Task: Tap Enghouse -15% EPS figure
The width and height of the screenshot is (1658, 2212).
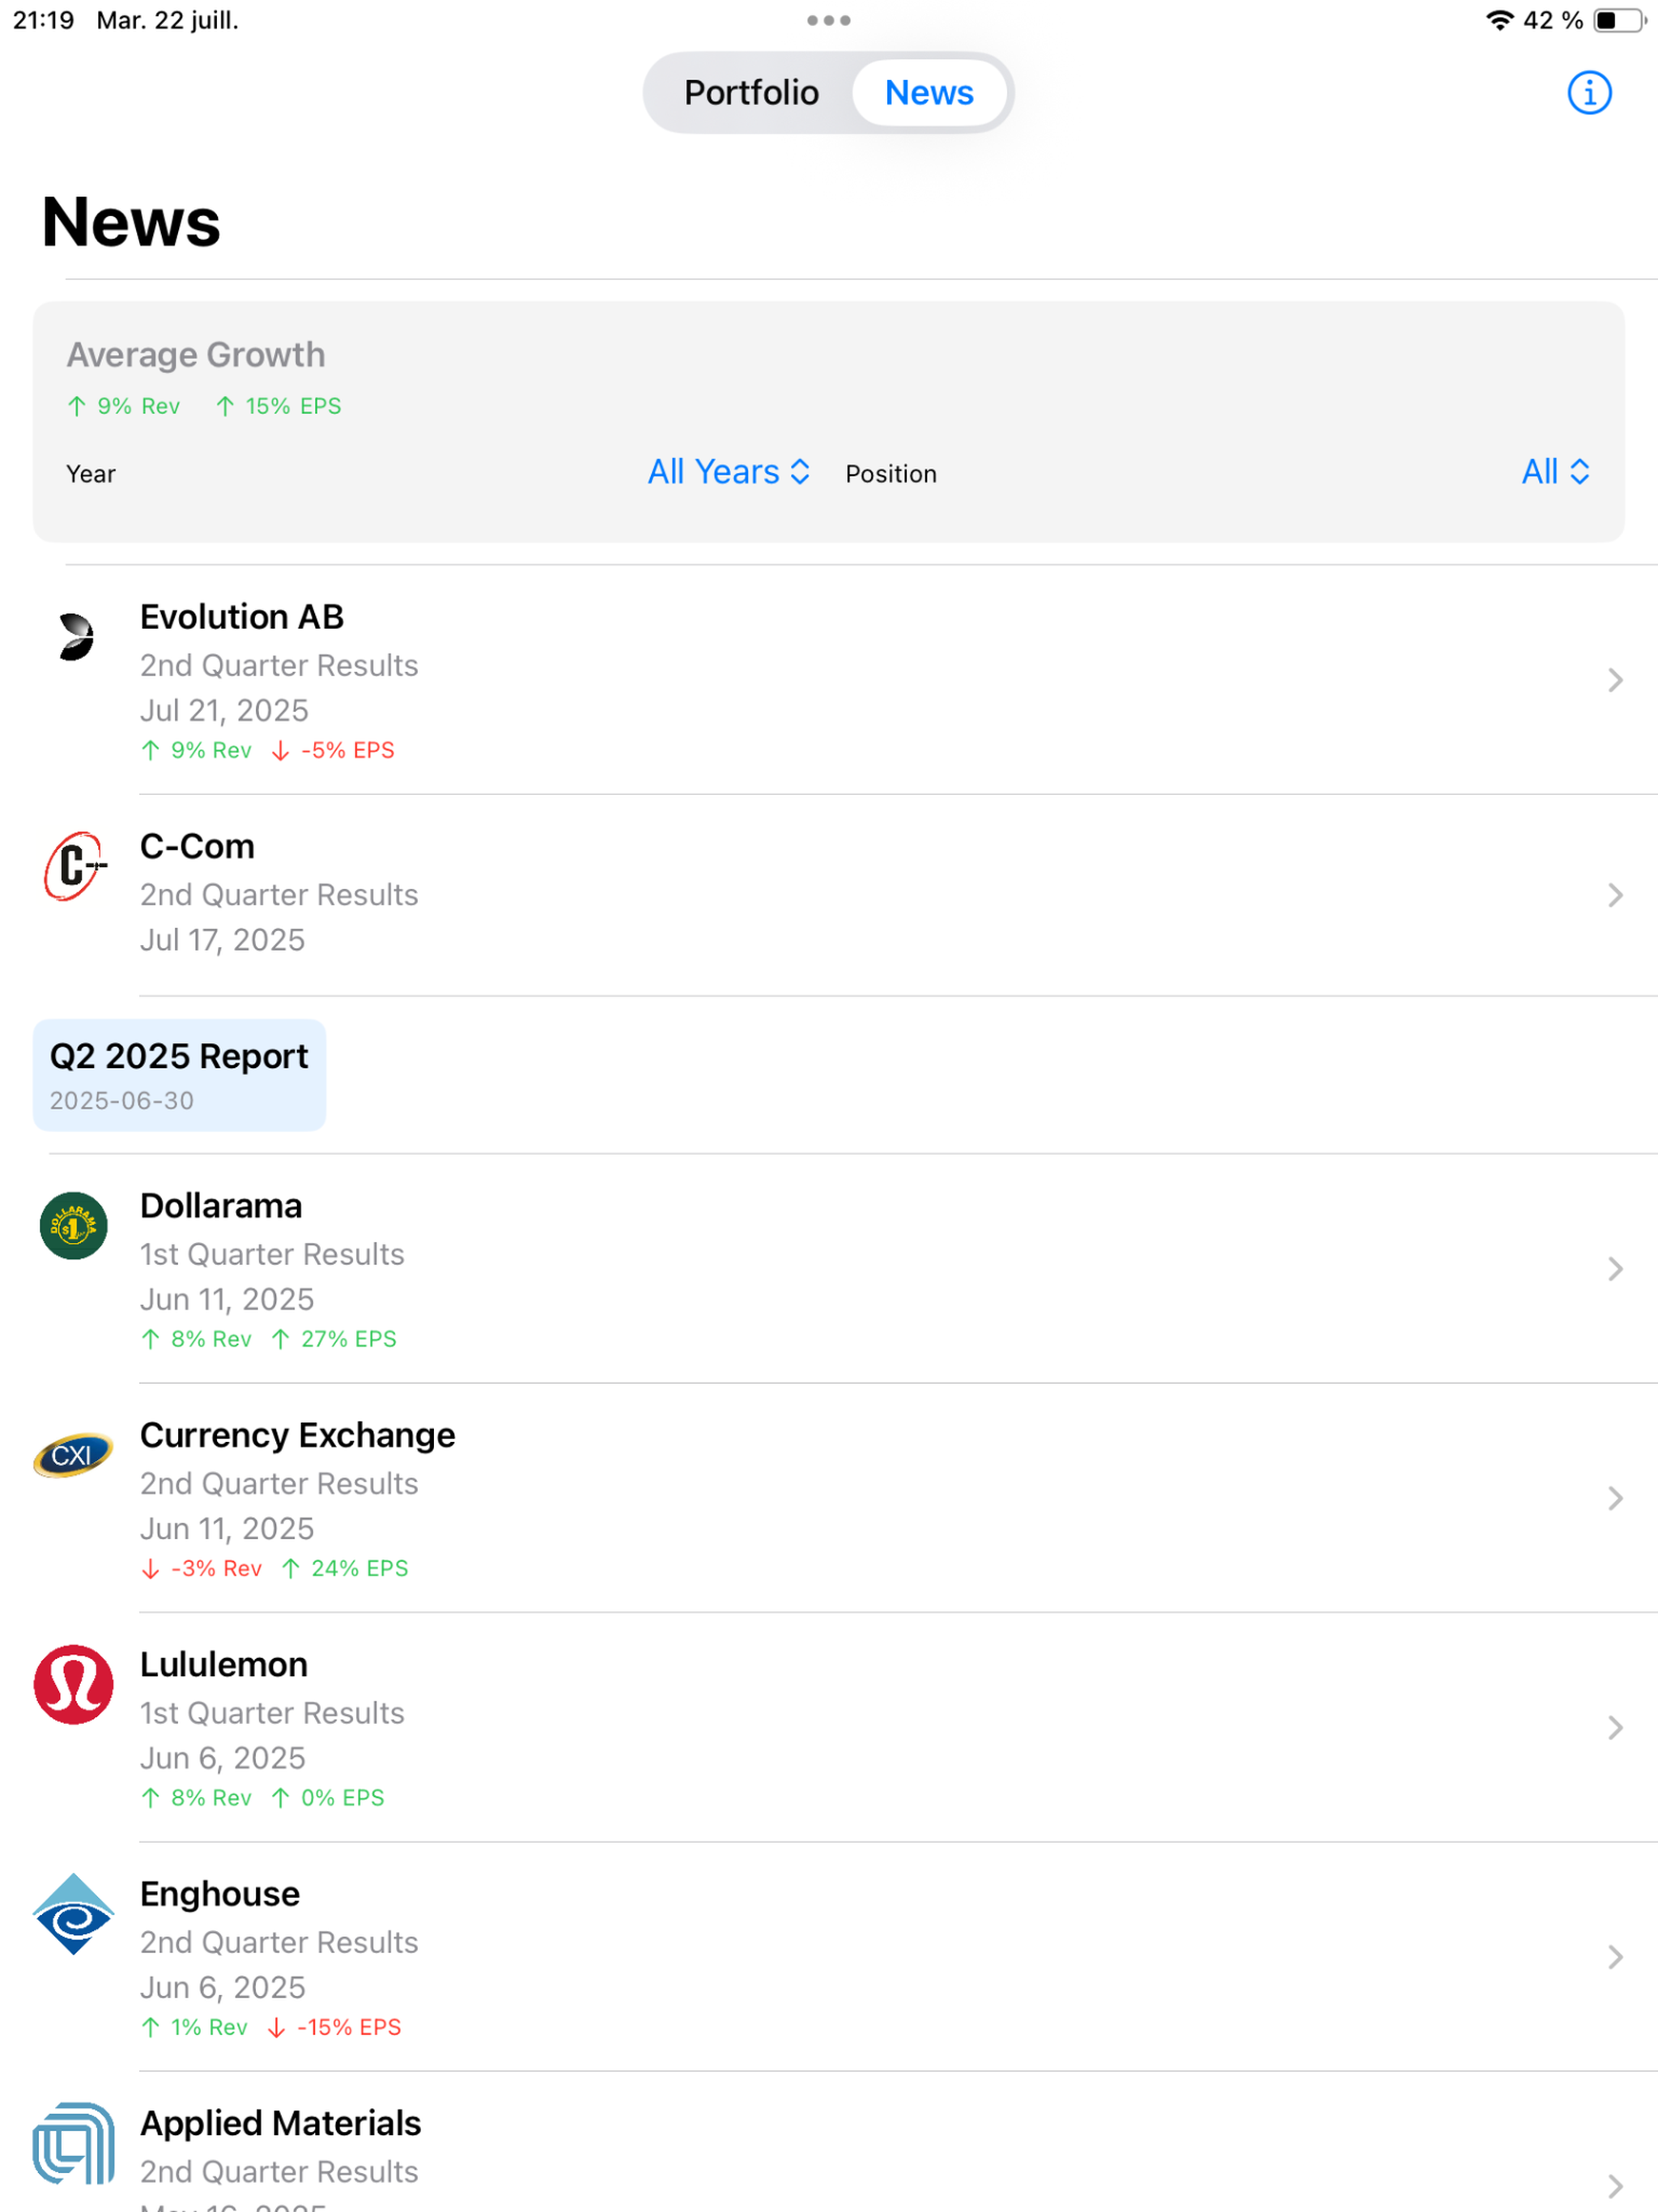Action: [335, 2027]
